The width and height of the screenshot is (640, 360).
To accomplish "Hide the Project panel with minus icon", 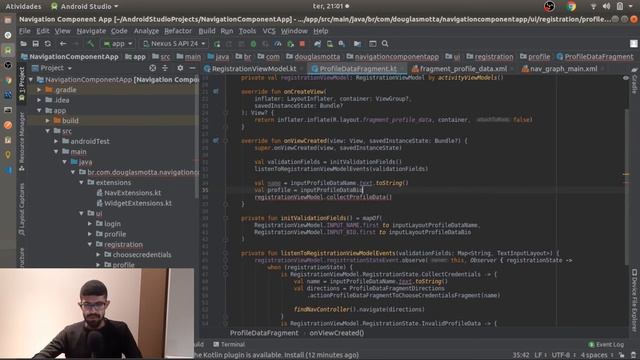I will [192, 68].
